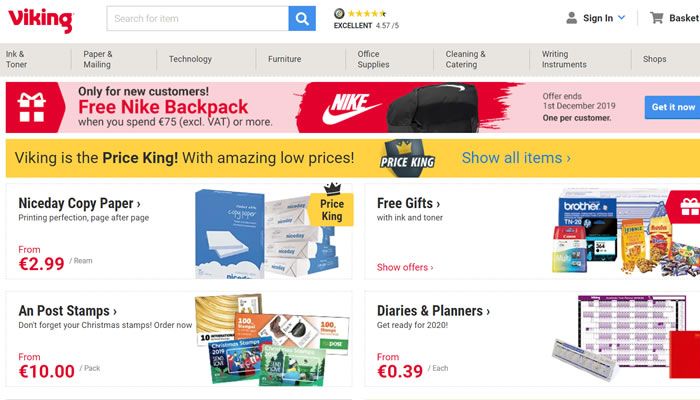Open the Diaries & Planners heading
Viewport: 700px width, 400px height.
(433, 310)
